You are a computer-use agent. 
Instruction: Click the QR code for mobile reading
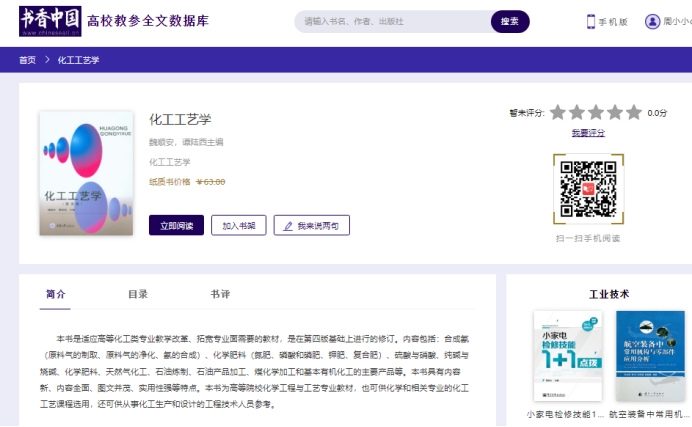point(587,189)
